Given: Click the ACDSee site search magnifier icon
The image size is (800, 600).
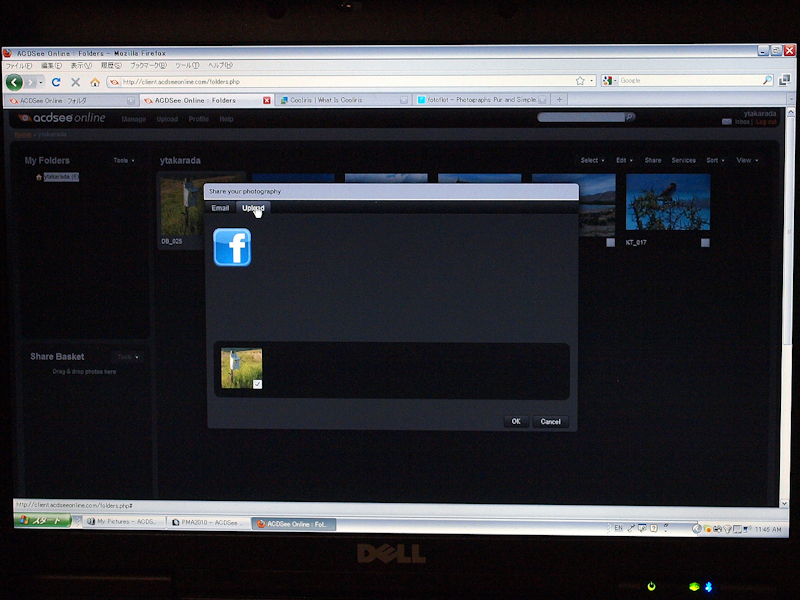Looking at the screenshot, I should pos(630,117).
